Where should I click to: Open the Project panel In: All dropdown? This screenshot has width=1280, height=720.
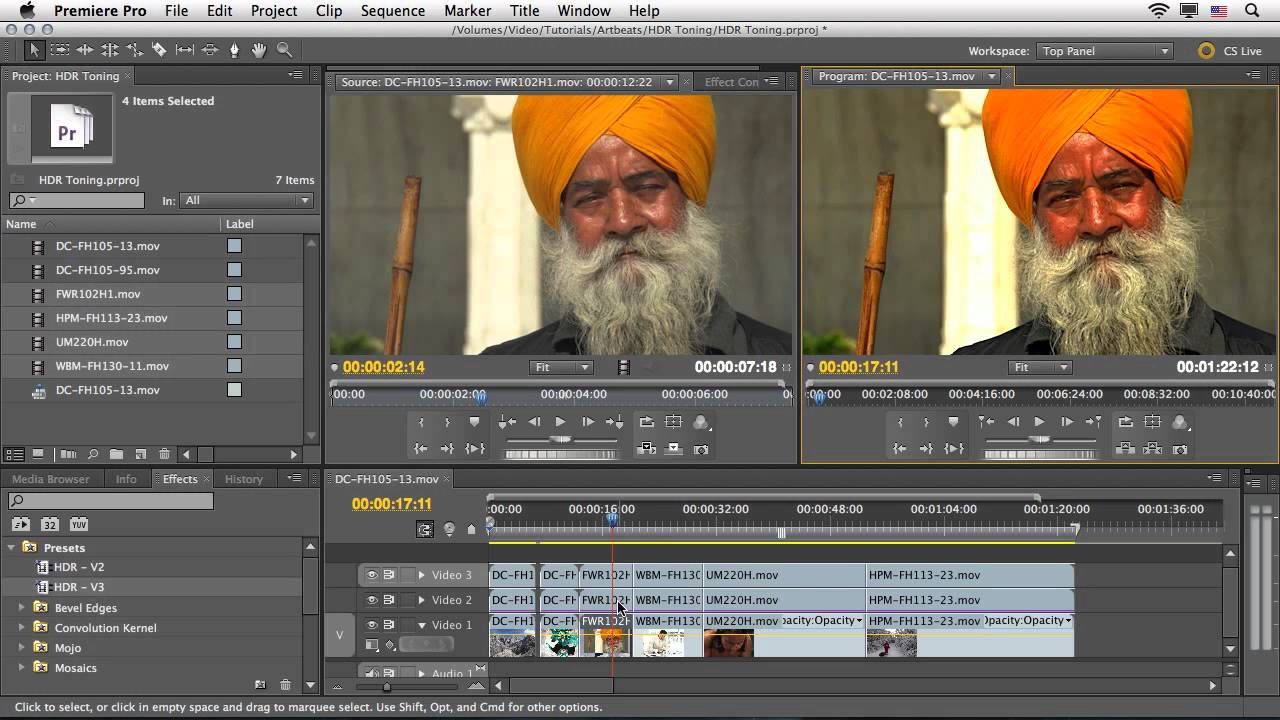pyautogui.click(x=247, y=200)
